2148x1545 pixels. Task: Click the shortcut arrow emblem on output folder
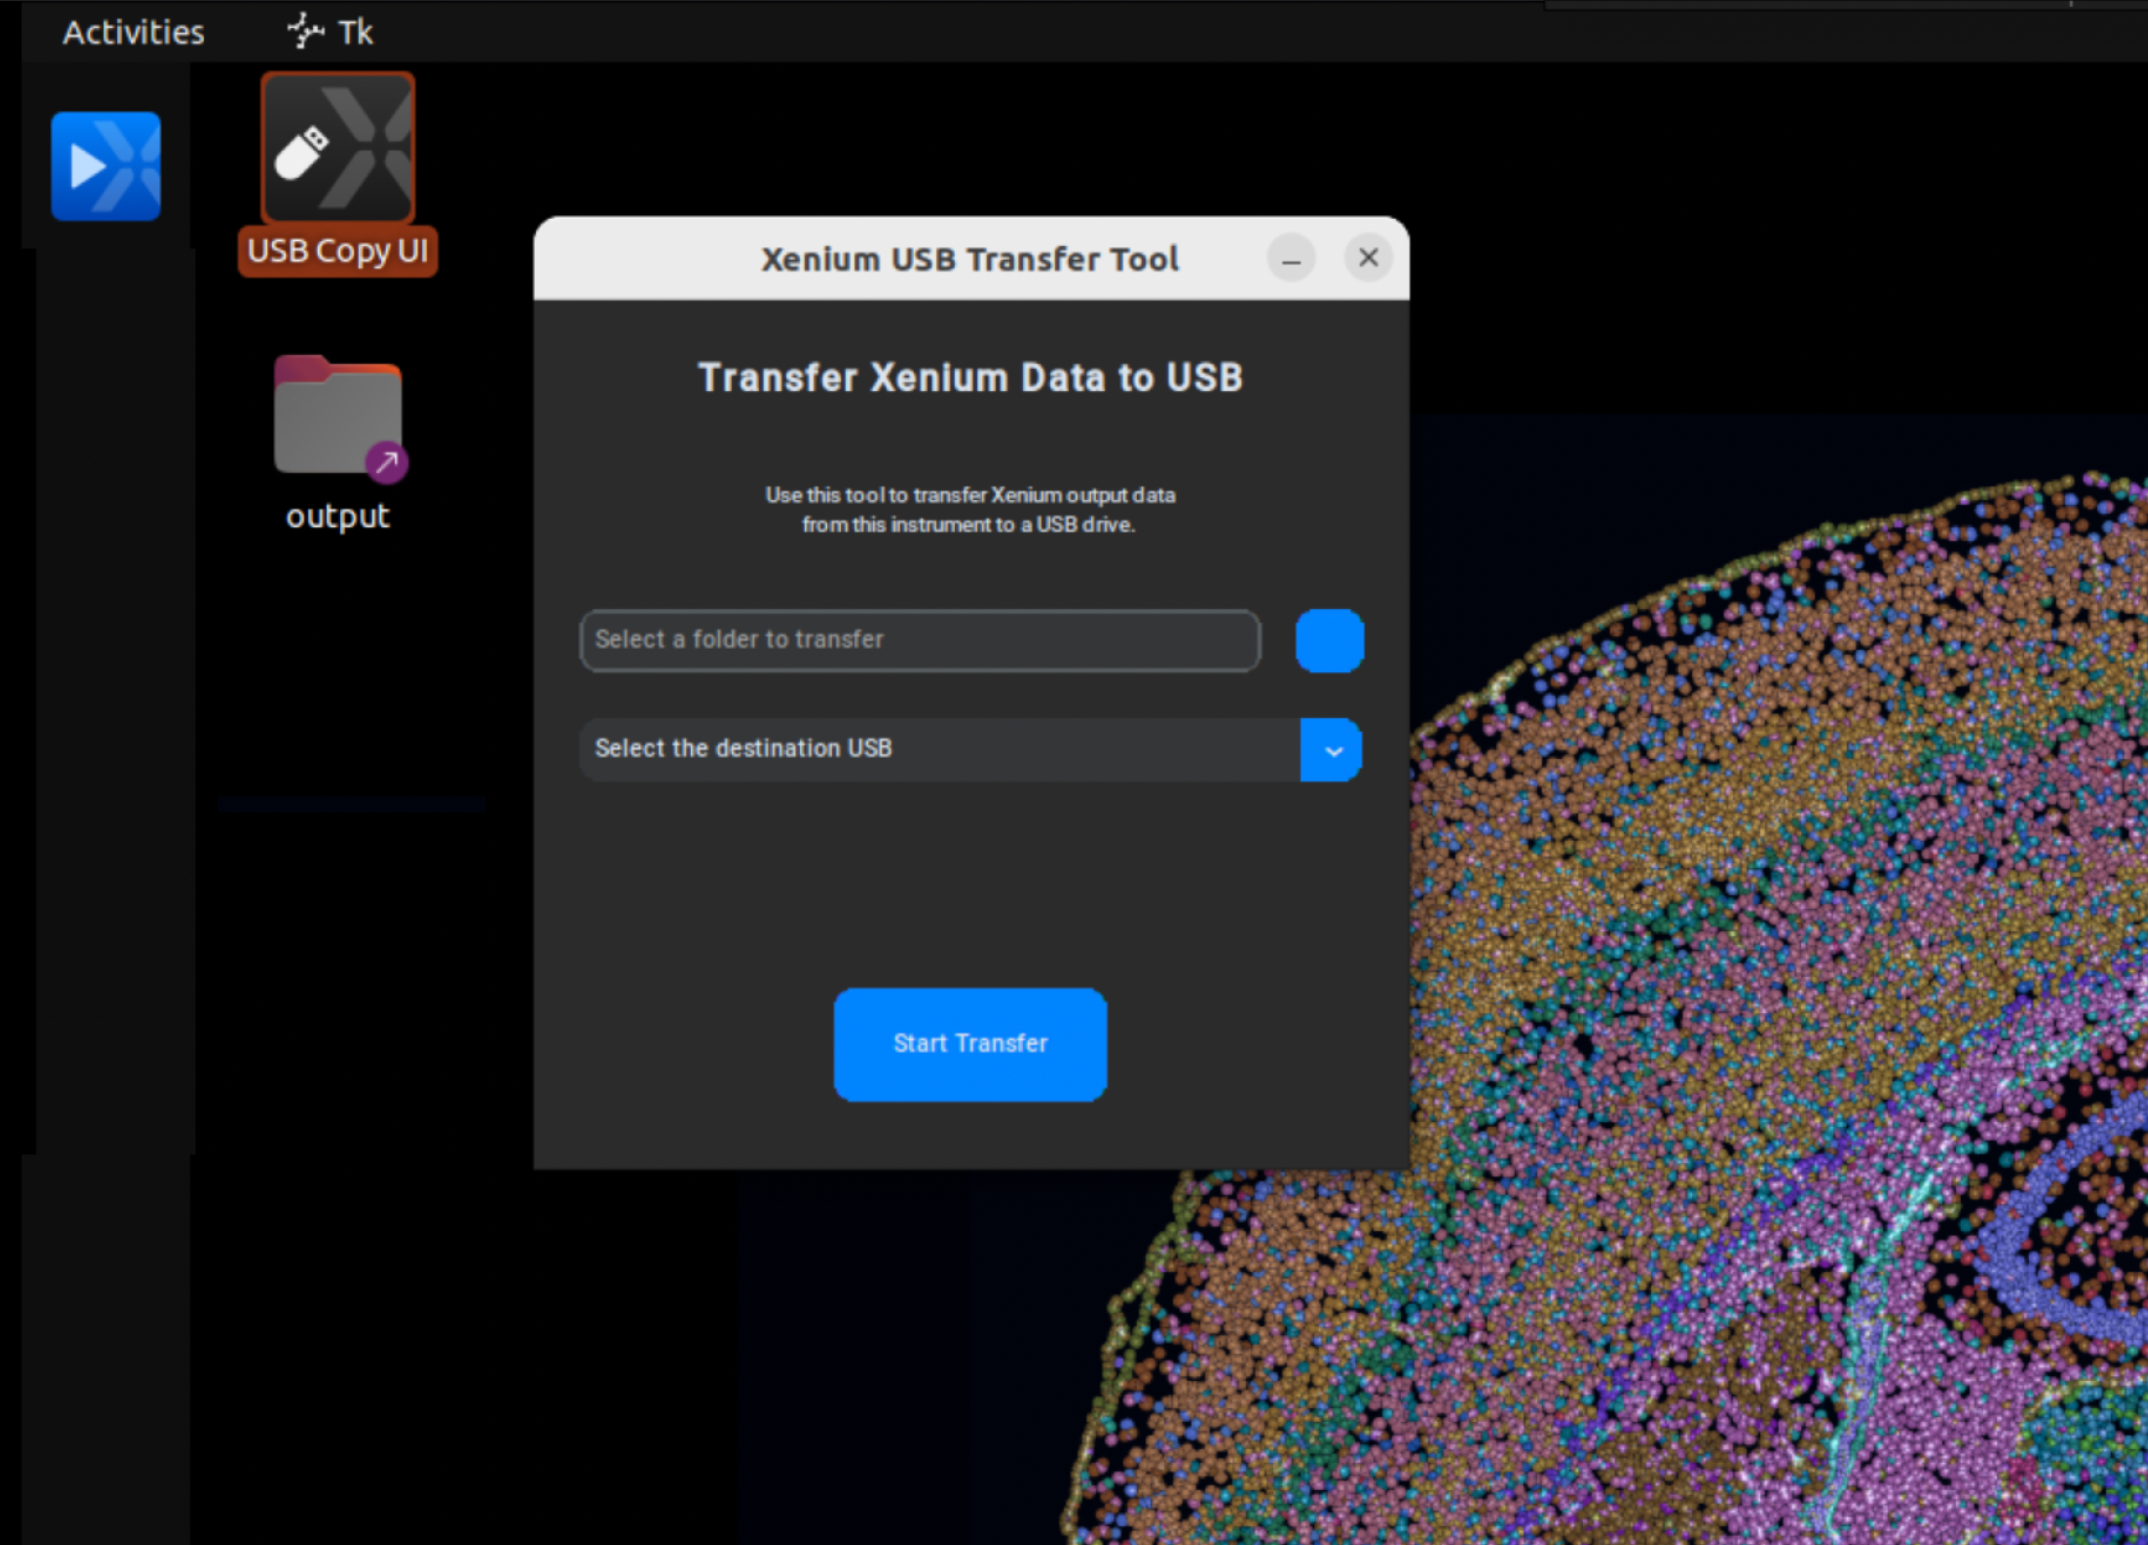coord(387,462)
